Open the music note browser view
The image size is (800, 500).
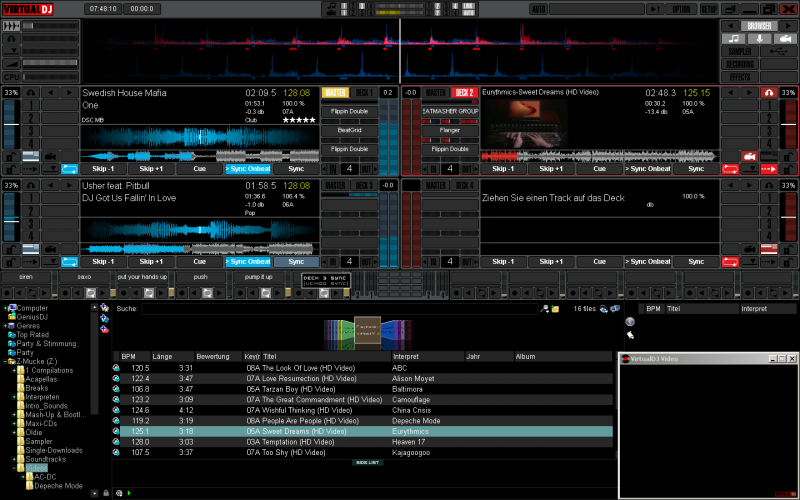(734, 39)
